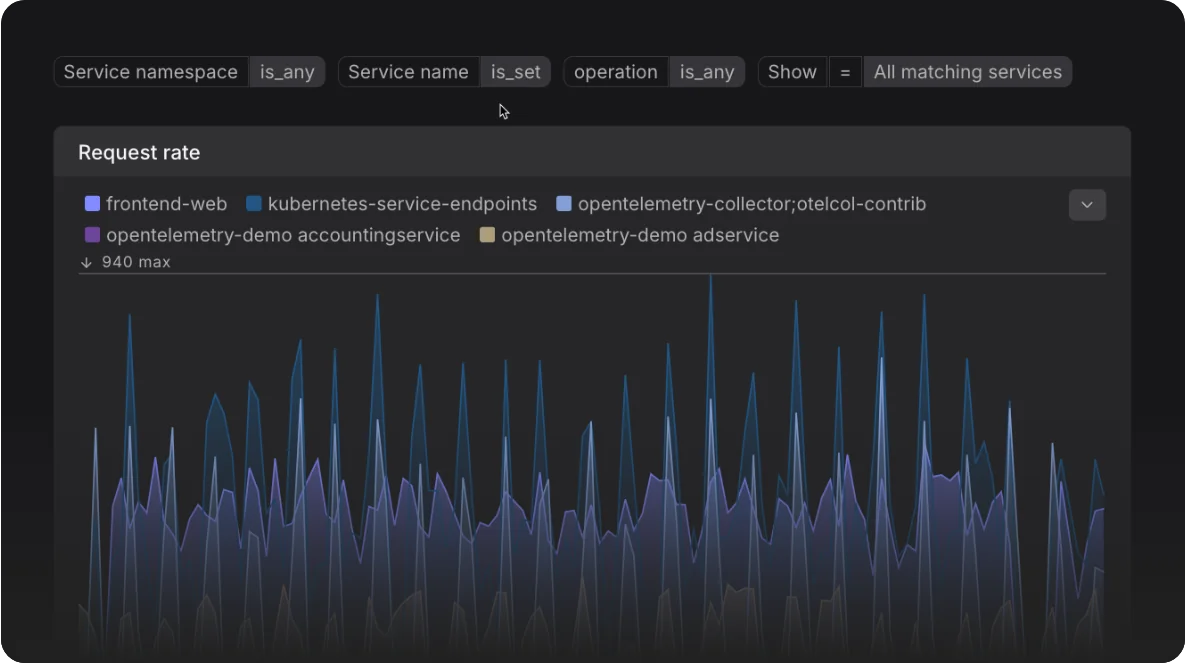The height and width of the screenshot is (663, 1185).
Task: Click the accountingservice legend color swatch
Action: 92,235
